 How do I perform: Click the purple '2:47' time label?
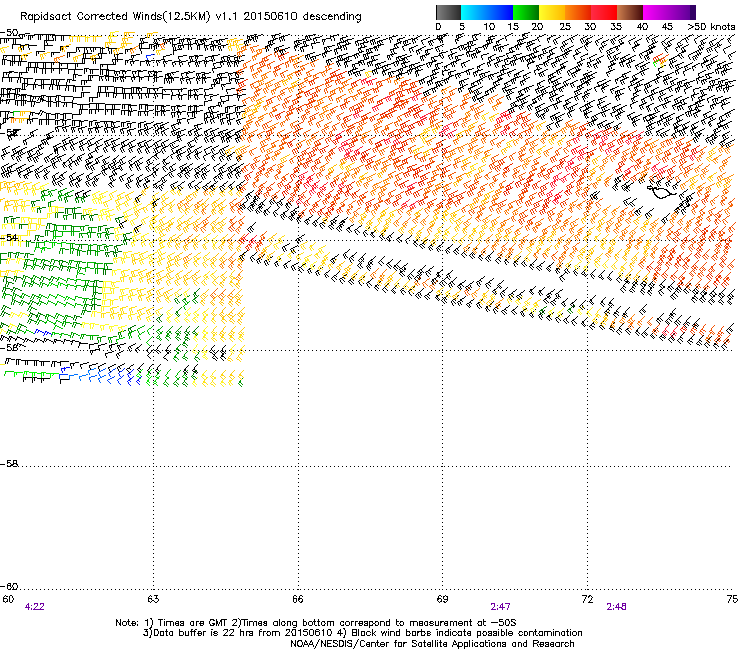click(x=500, y=607)
